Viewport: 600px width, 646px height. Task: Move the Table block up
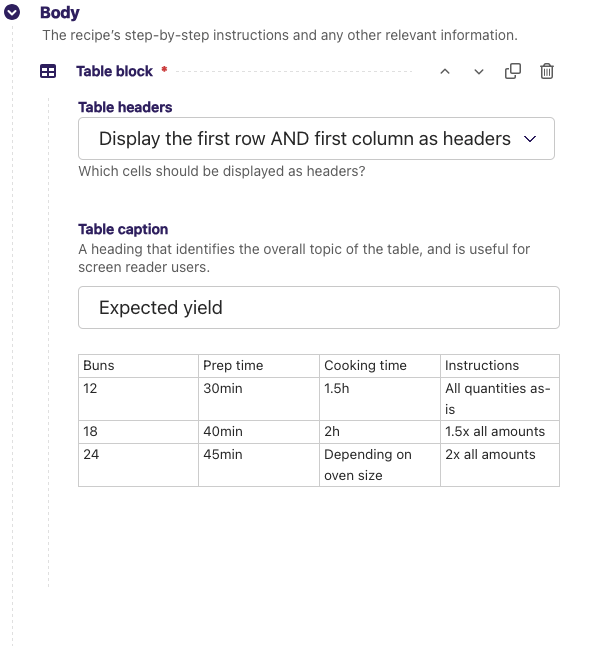pos(445,72)
